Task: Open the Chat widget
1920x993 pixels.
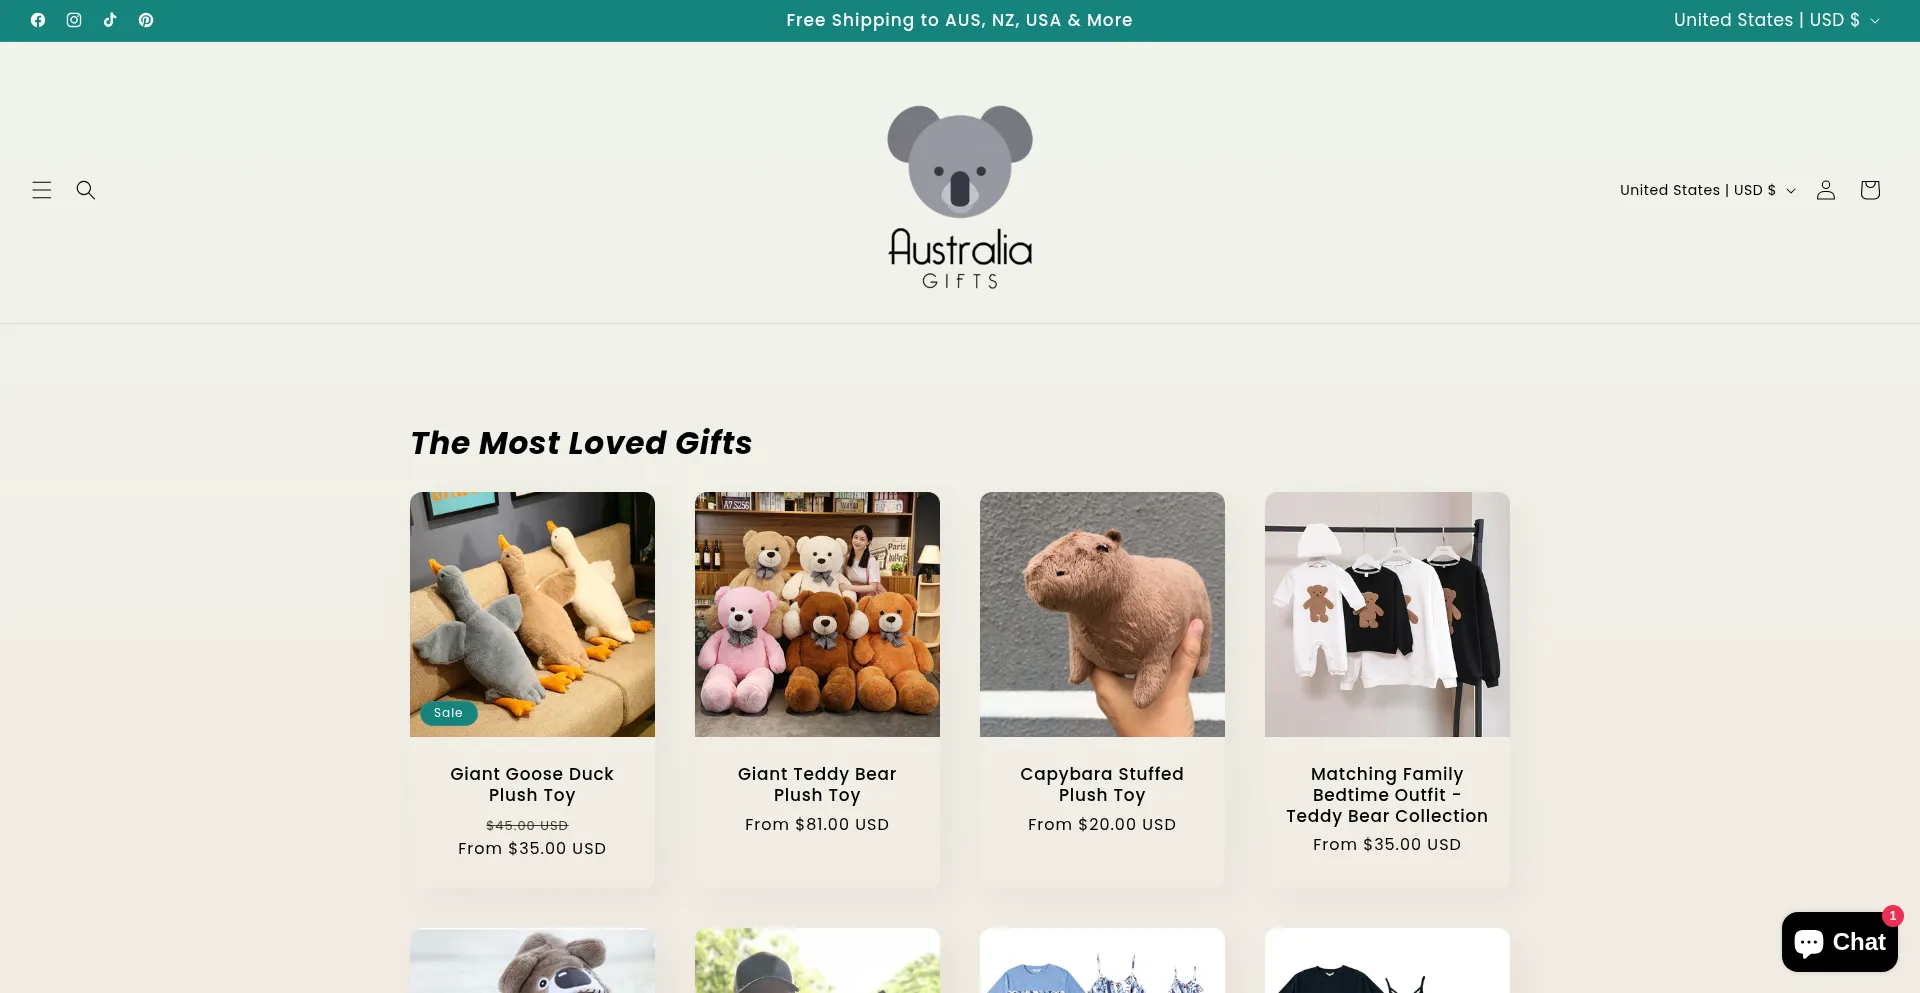Action: (x=1840, y=942)
